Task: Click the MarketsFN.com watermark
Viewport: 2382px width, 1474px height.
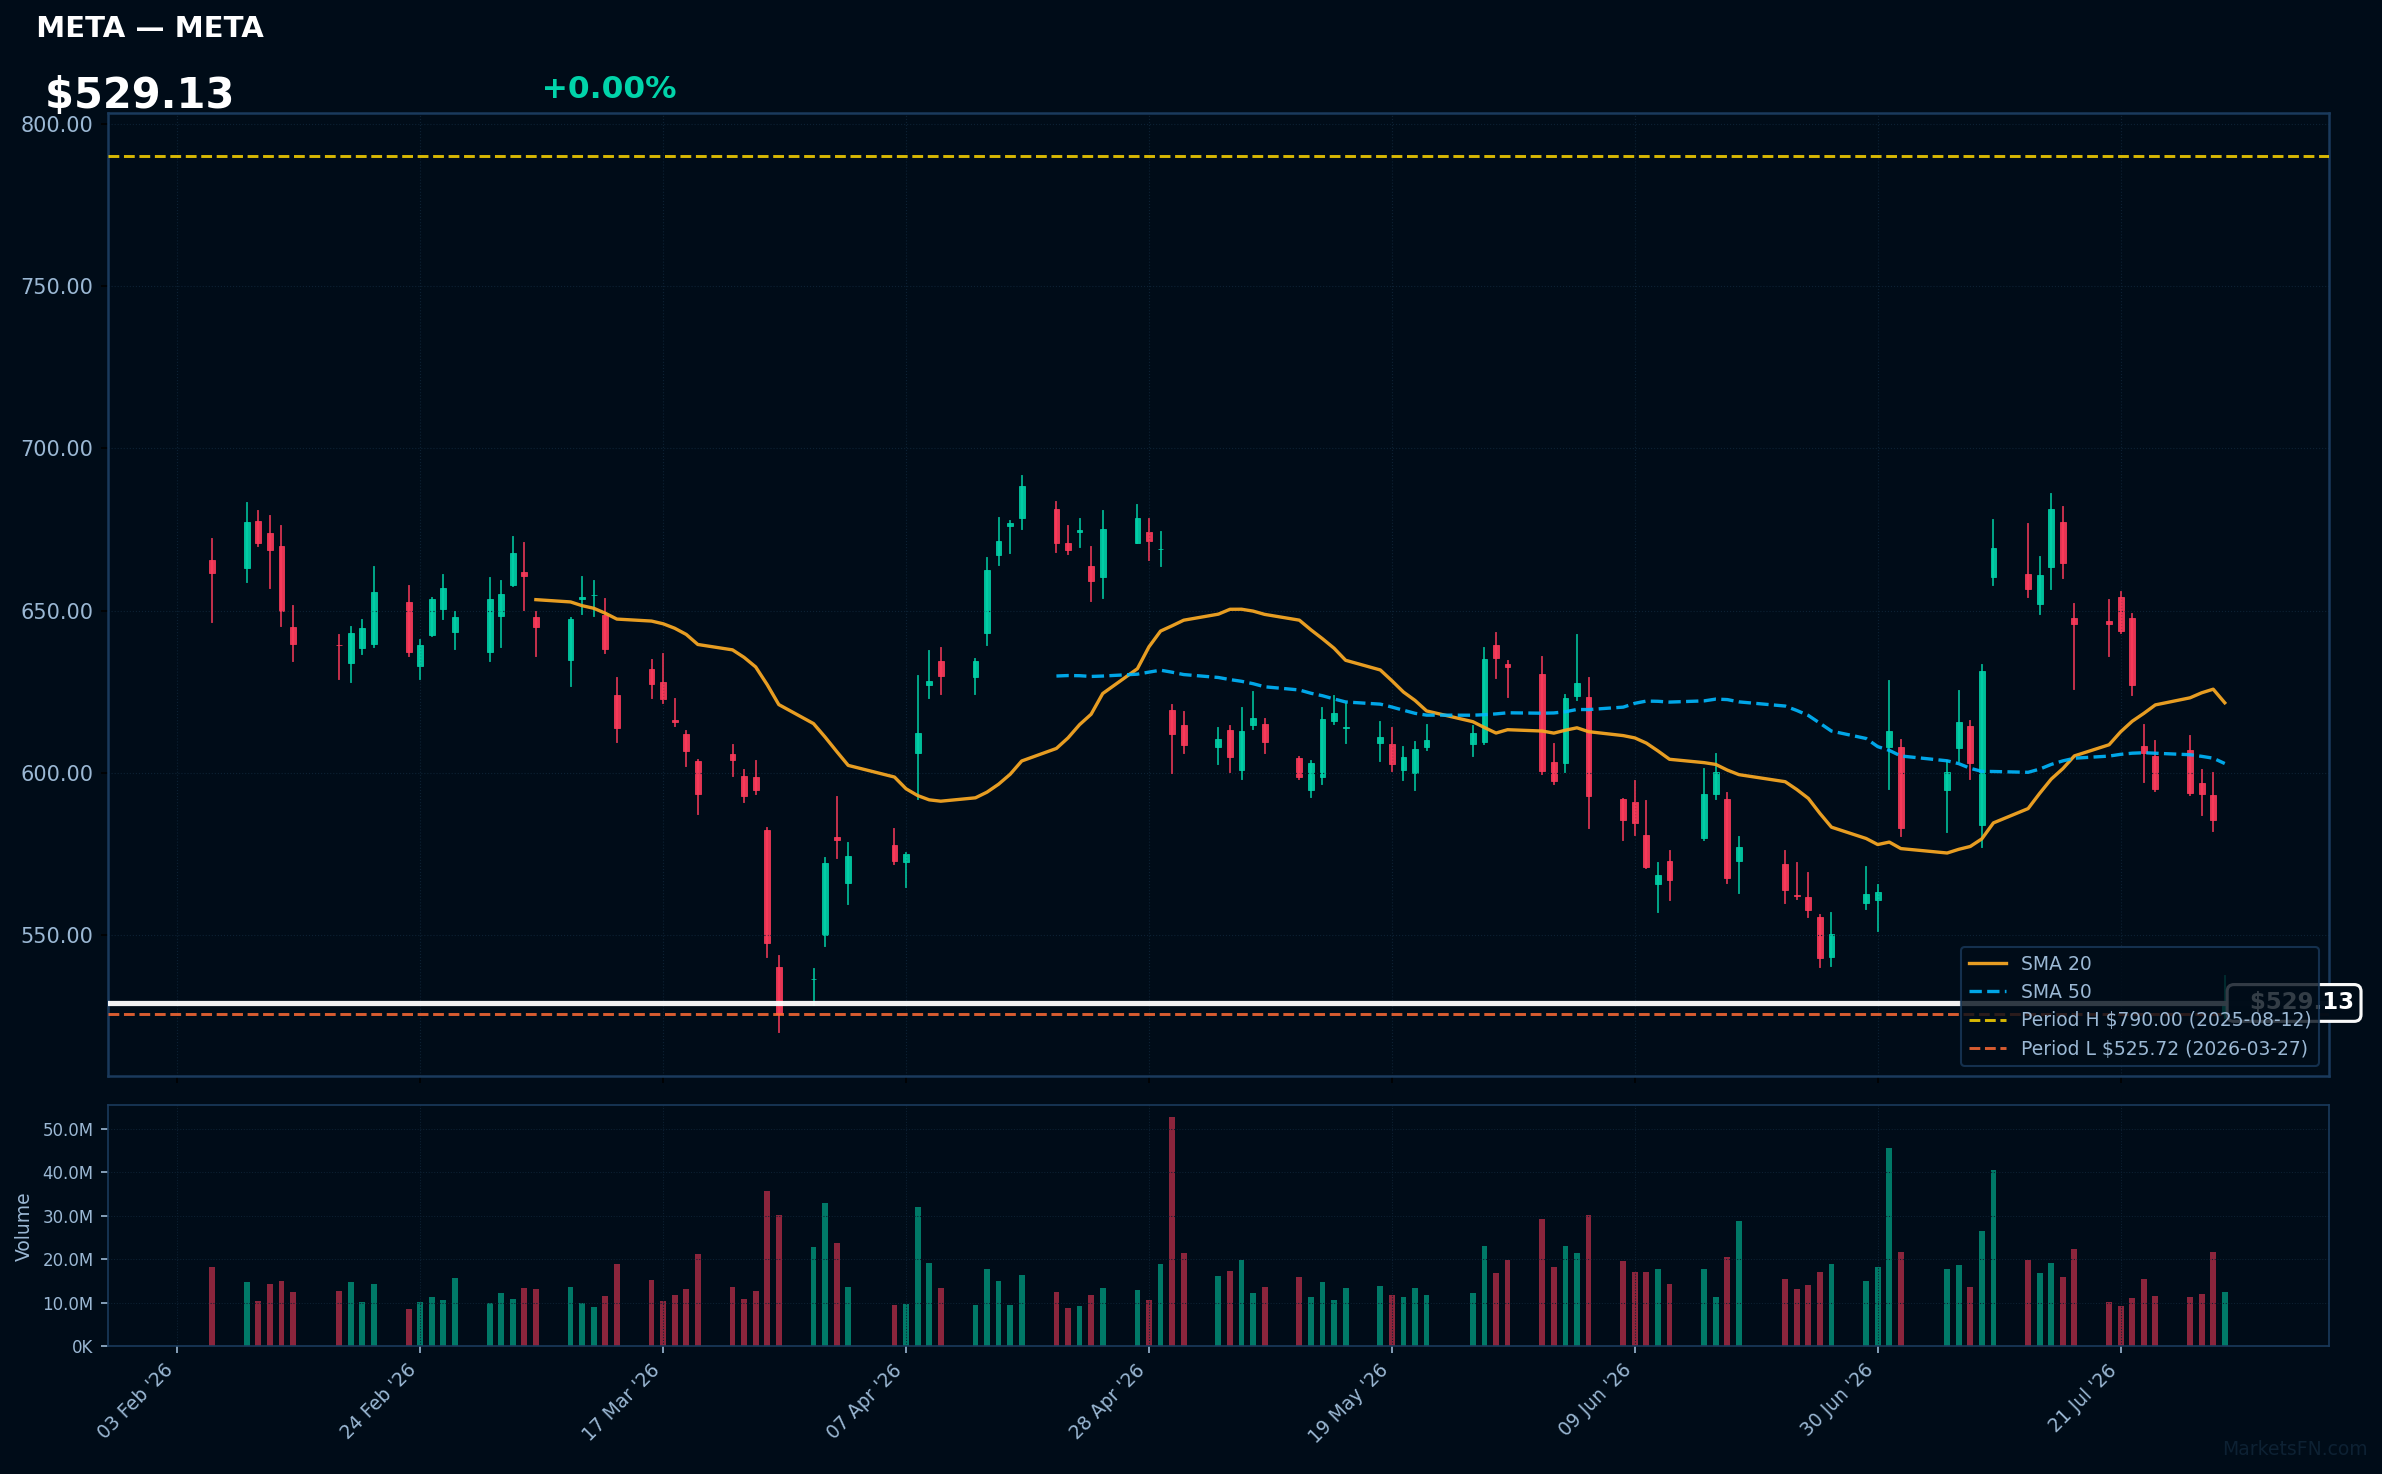Action: click(2295, 1449)
